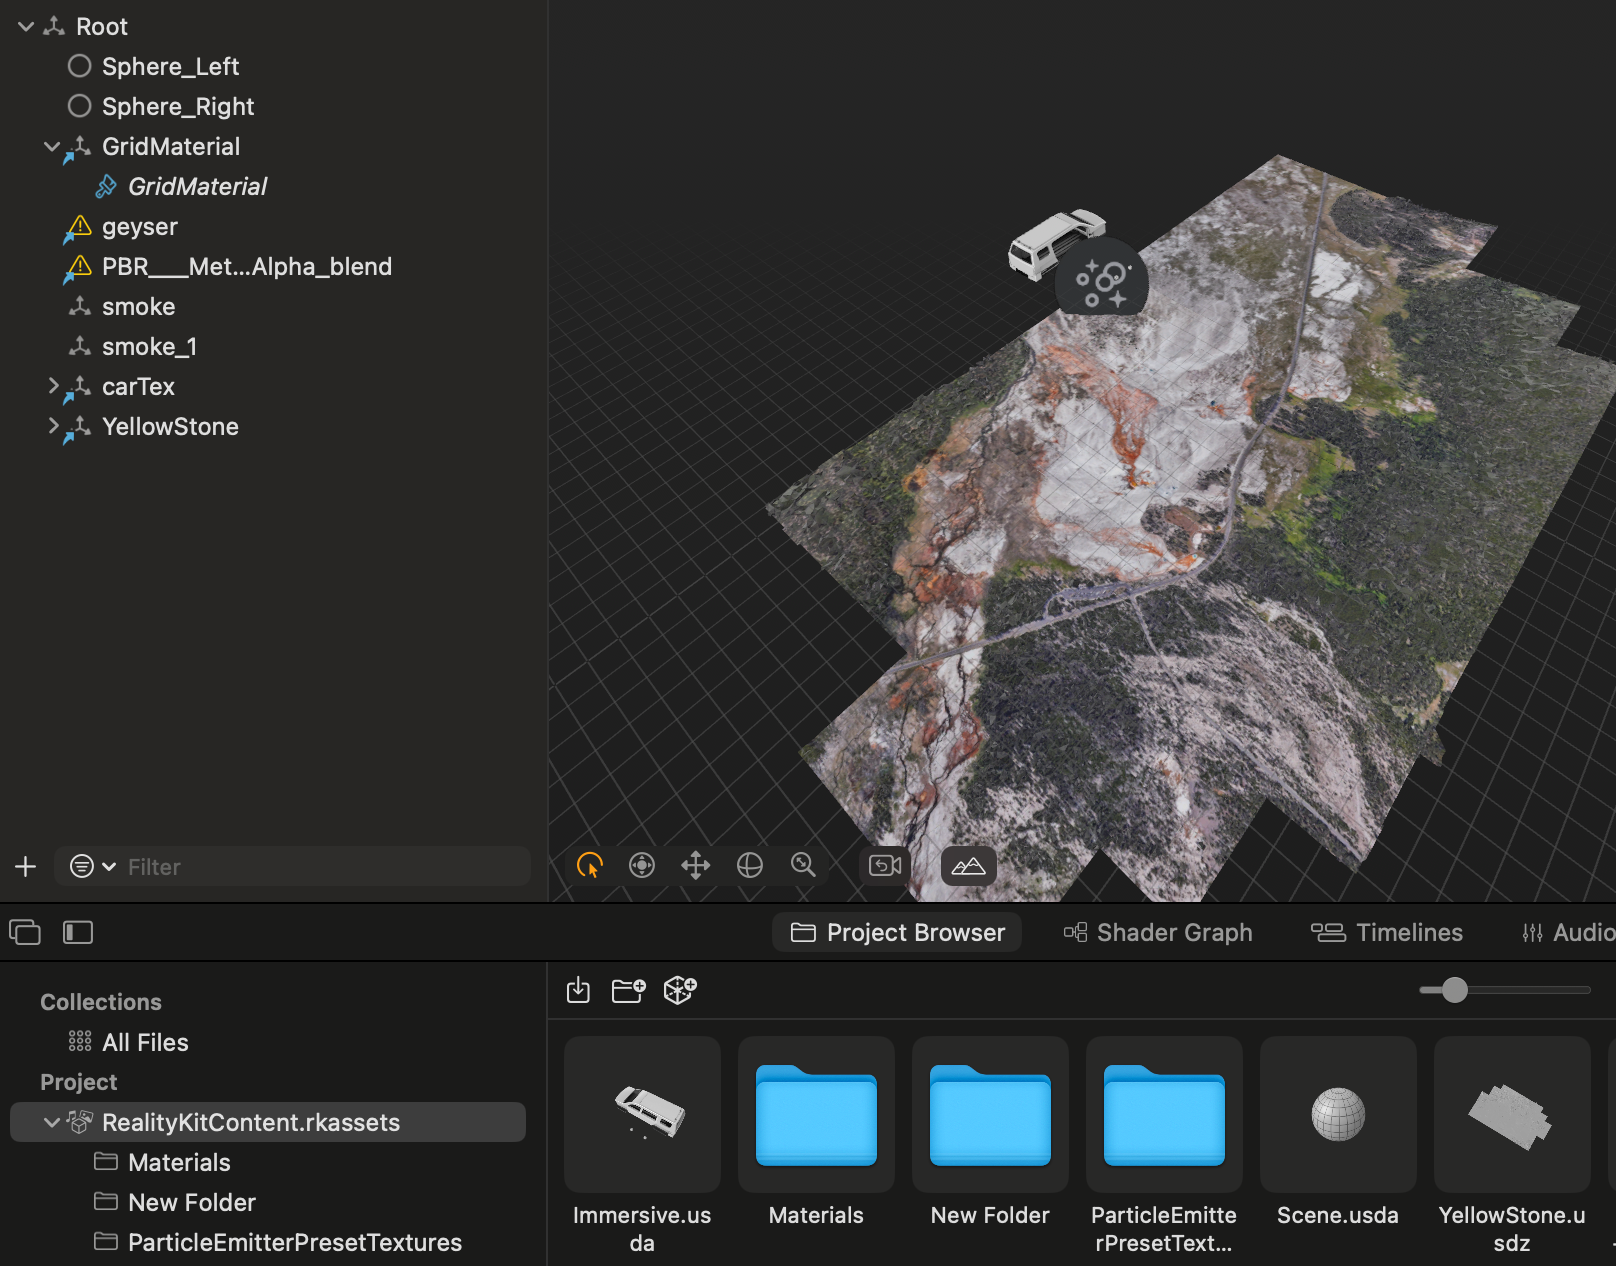Open Materials folder thumbnail
1616x1266 pixels.
[x=816, y=1114]
